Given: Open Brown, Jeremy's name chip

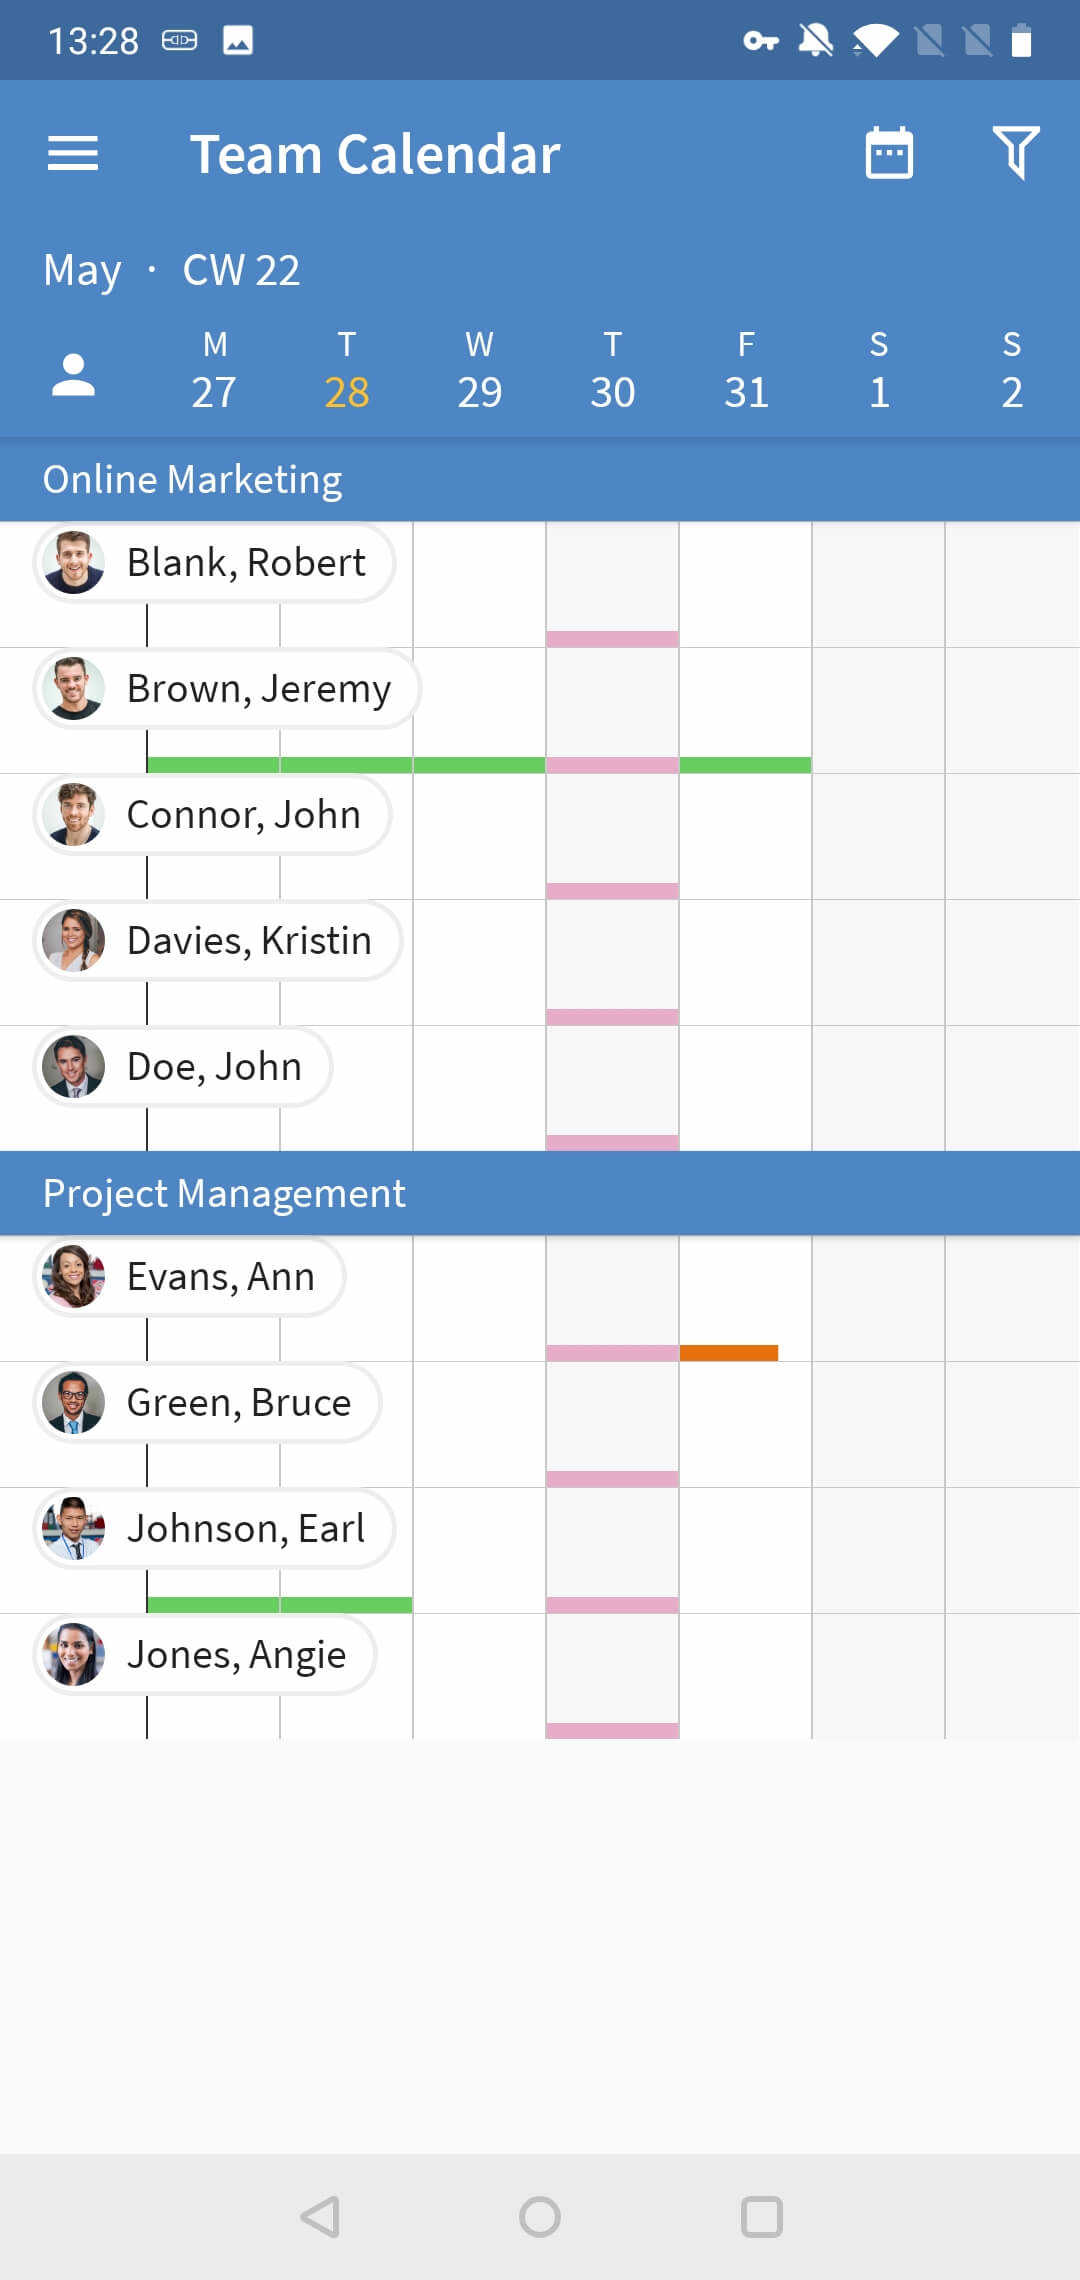Looking at the screenshot, I should [258, 689].
